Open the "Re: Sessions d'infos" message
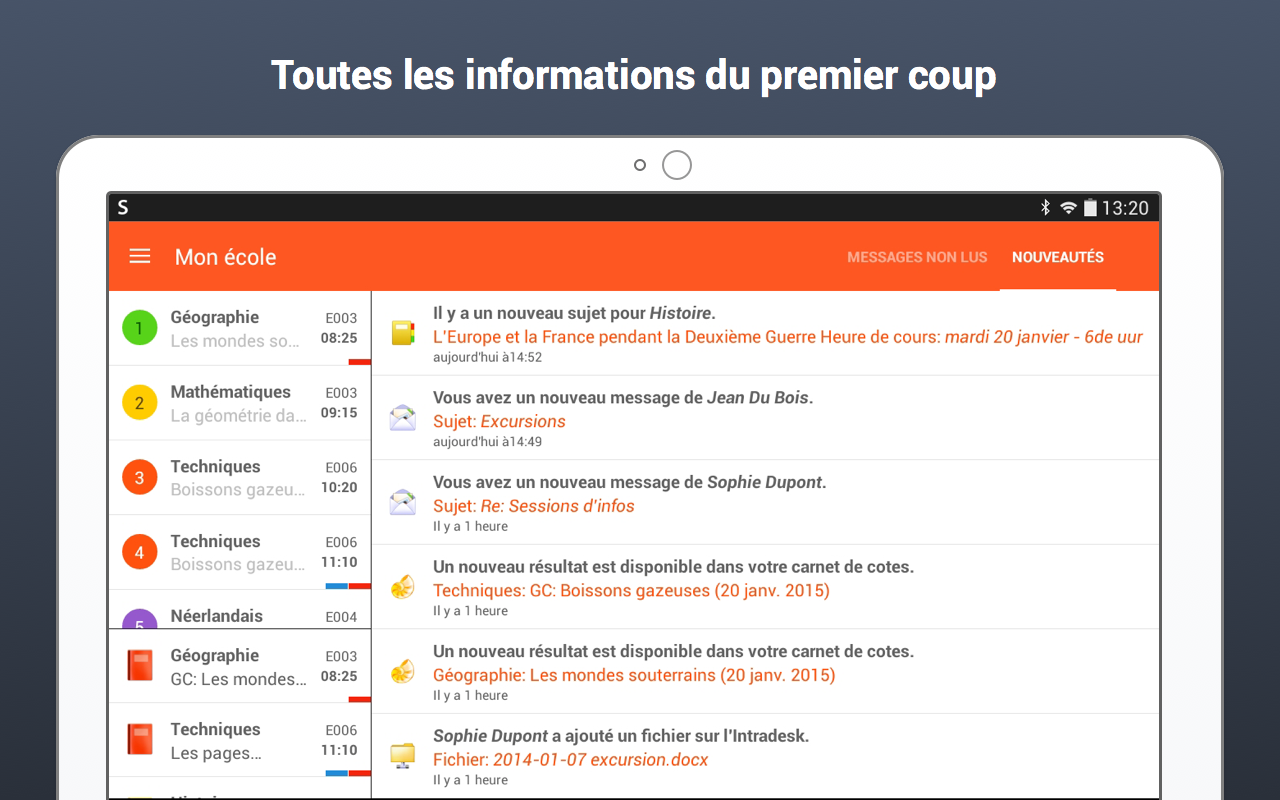This screenshot has height=800, width=1280. [x=534, y=506]
